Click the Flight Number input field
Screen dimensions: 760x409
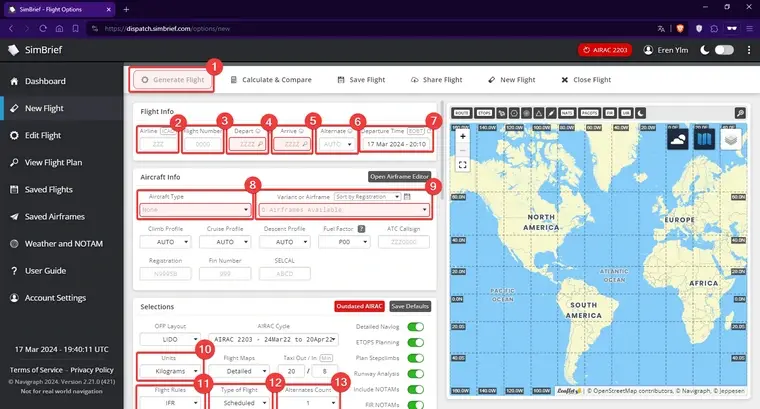203,144
